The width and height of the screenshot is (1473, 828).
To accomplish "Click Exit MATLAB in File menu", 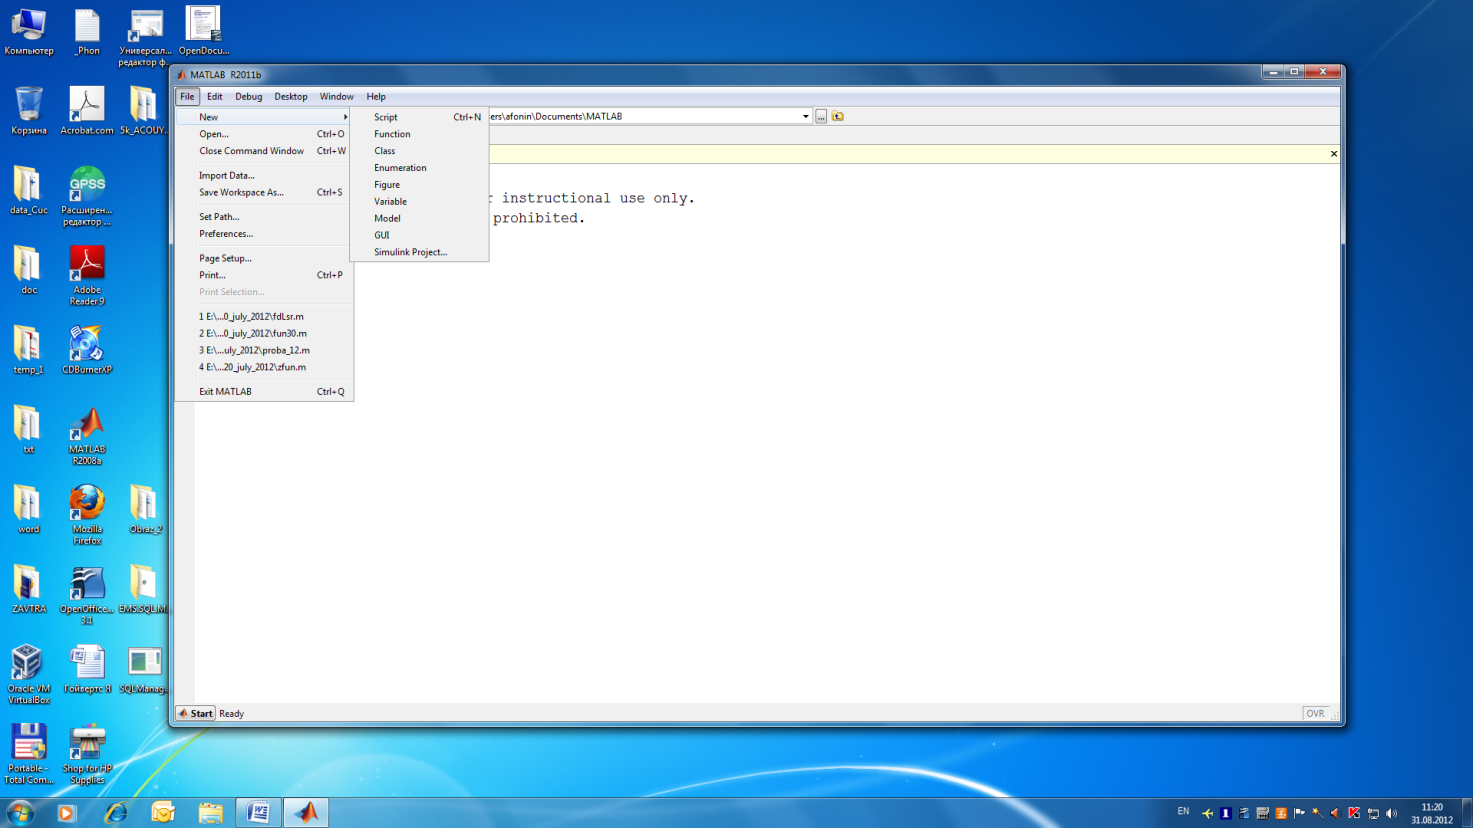I will tap(264, 391).
